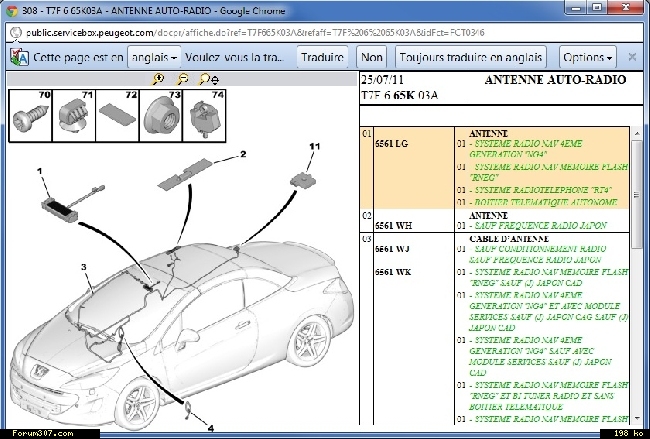Click part number 4 in diagram
Screen dimensions: 650x439
[211, 428]
